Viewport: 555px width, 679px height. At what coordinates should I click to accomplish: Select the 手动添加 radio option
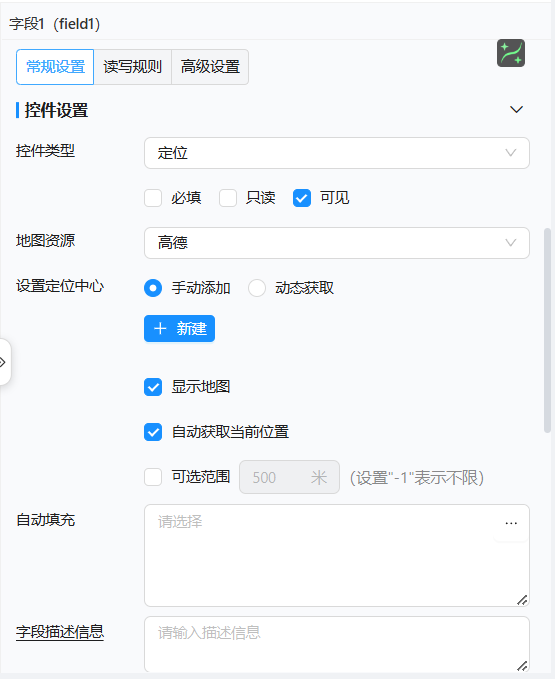[x=153, y=288]
